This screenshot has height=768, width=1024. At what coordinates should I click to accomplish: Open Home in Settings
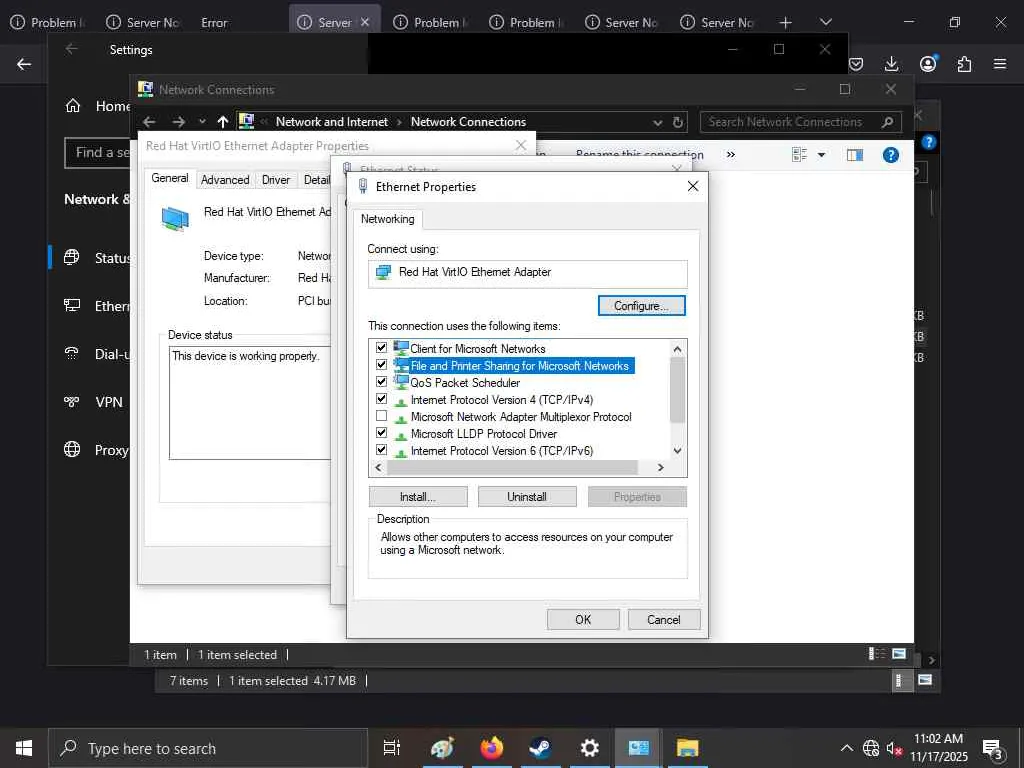click(x=98, y=106)
